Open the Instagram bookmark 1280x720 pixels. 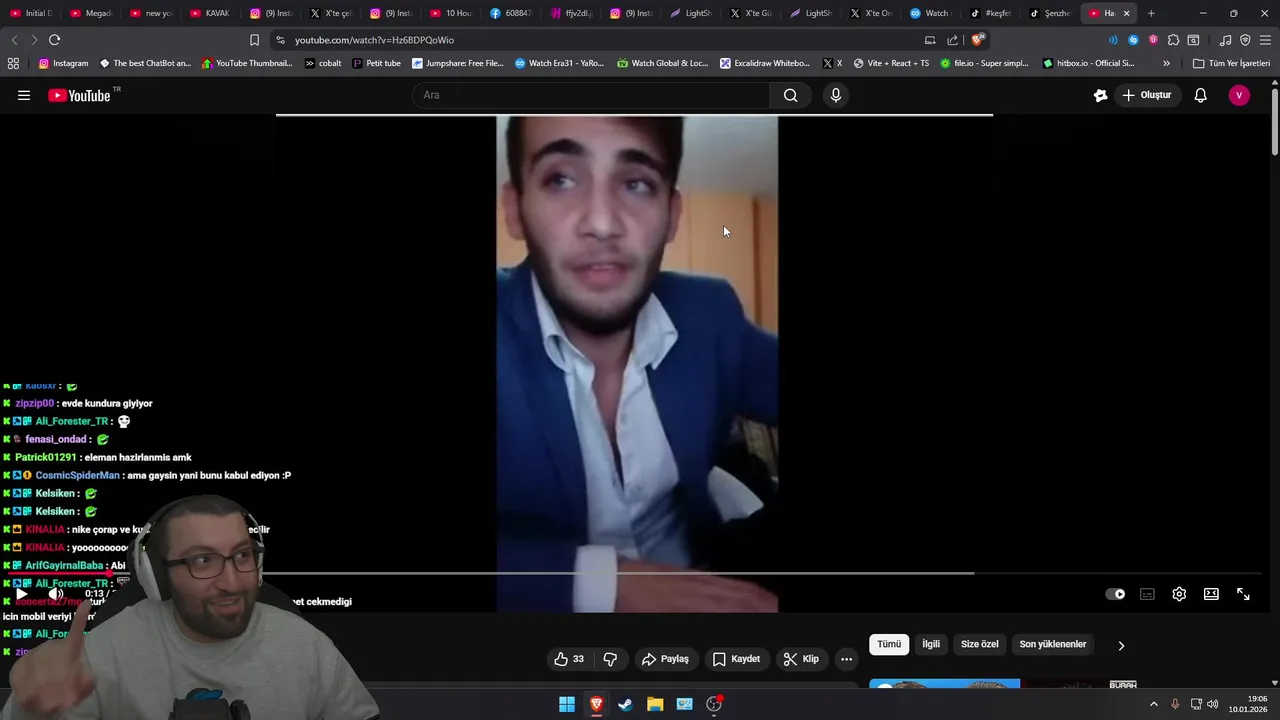click(x=63, y=63)
